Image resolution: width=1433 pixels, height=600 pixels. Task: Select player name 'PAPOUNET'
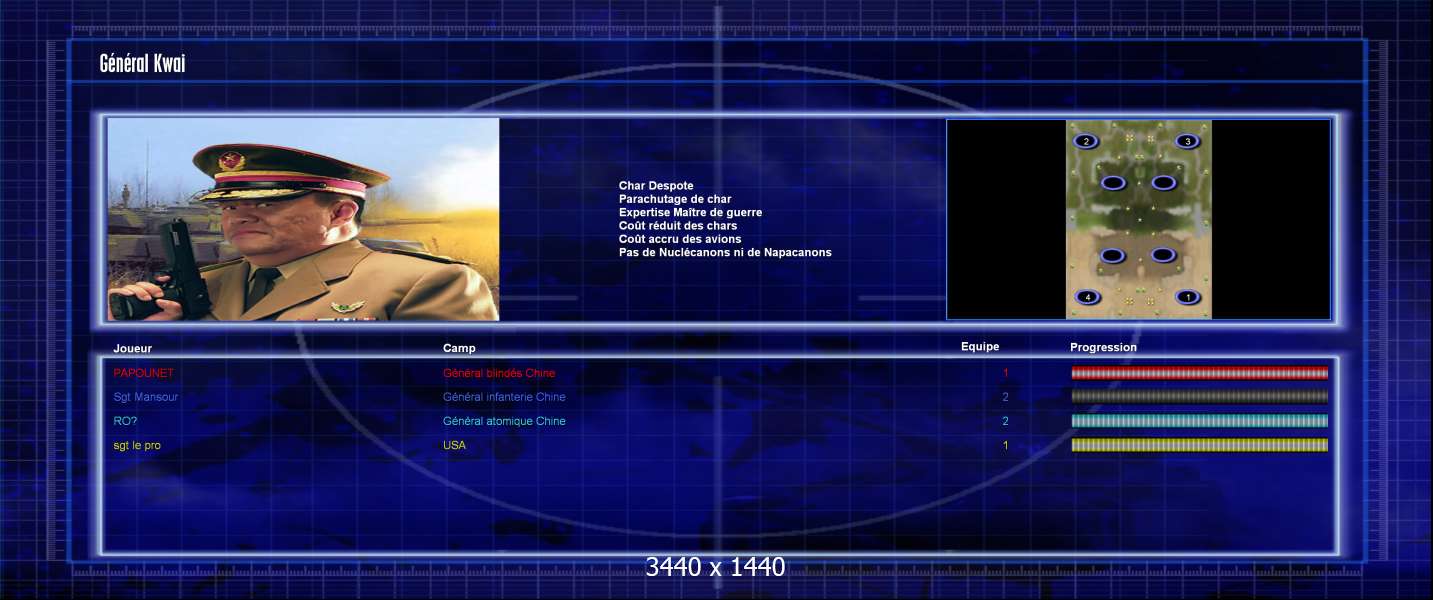(x=143, y=373)
